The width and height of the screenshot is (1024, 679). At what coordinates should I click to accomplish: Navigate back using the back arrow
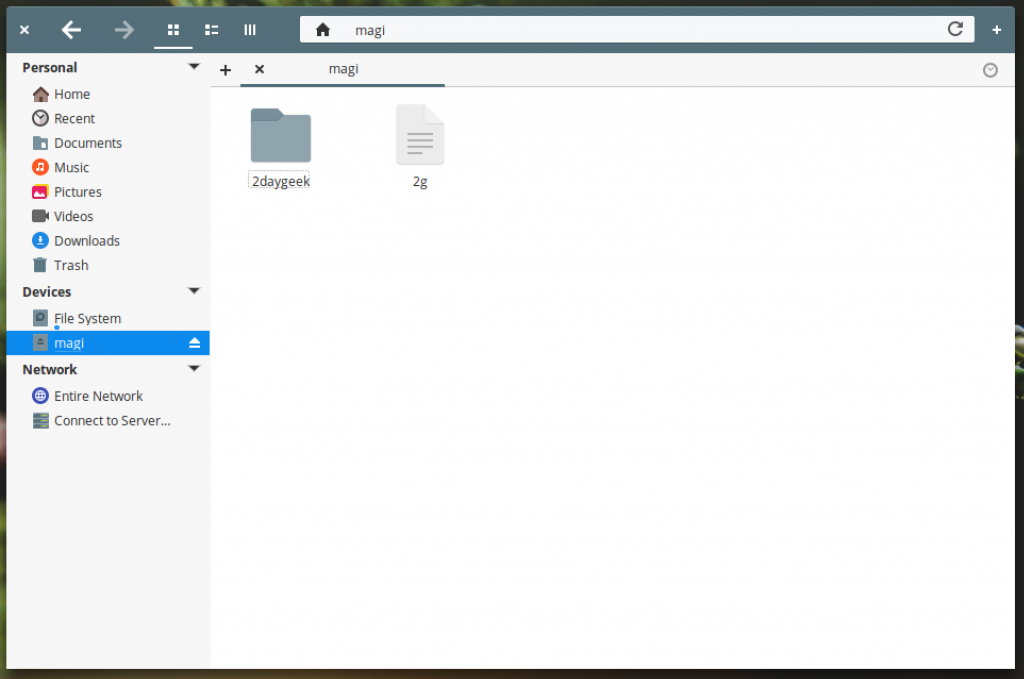click(71, 29)
